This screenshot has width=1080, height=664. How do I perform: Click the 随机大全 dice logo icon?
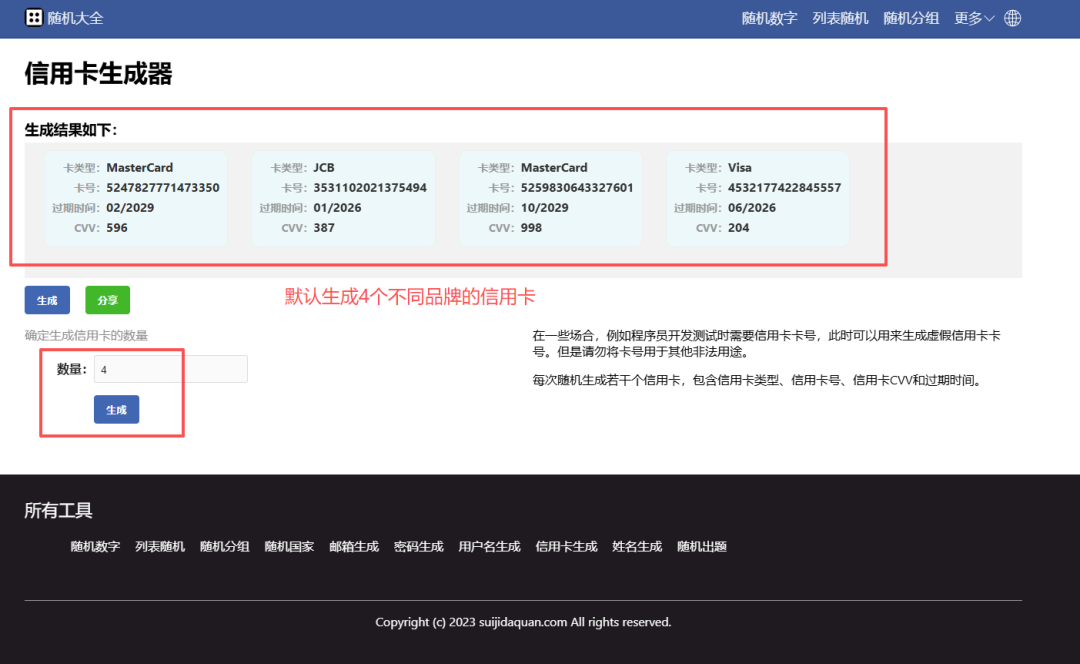coord(34,18)
